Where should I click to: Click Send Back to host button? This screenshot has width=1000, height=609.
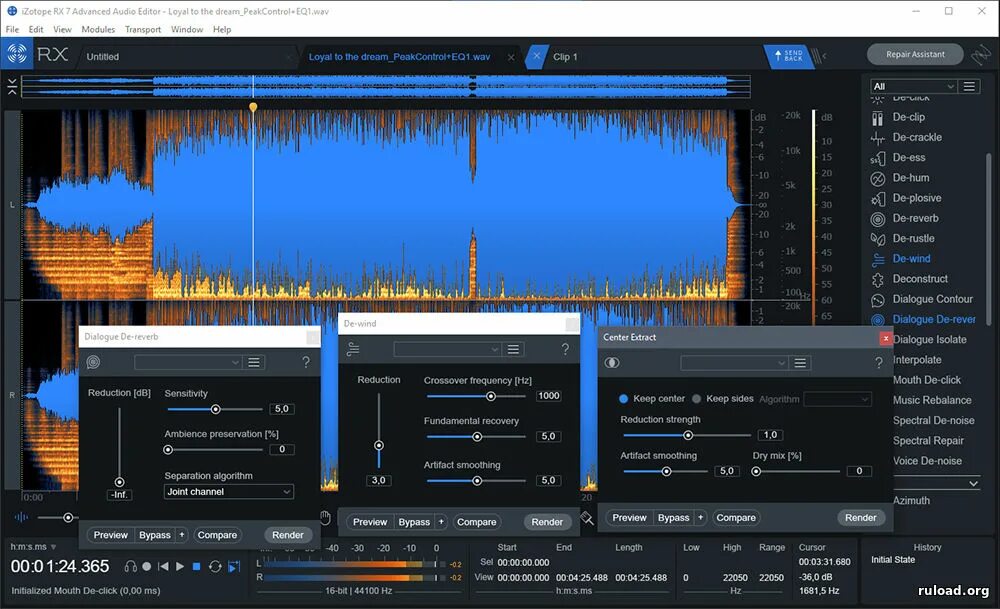(788, 56)
